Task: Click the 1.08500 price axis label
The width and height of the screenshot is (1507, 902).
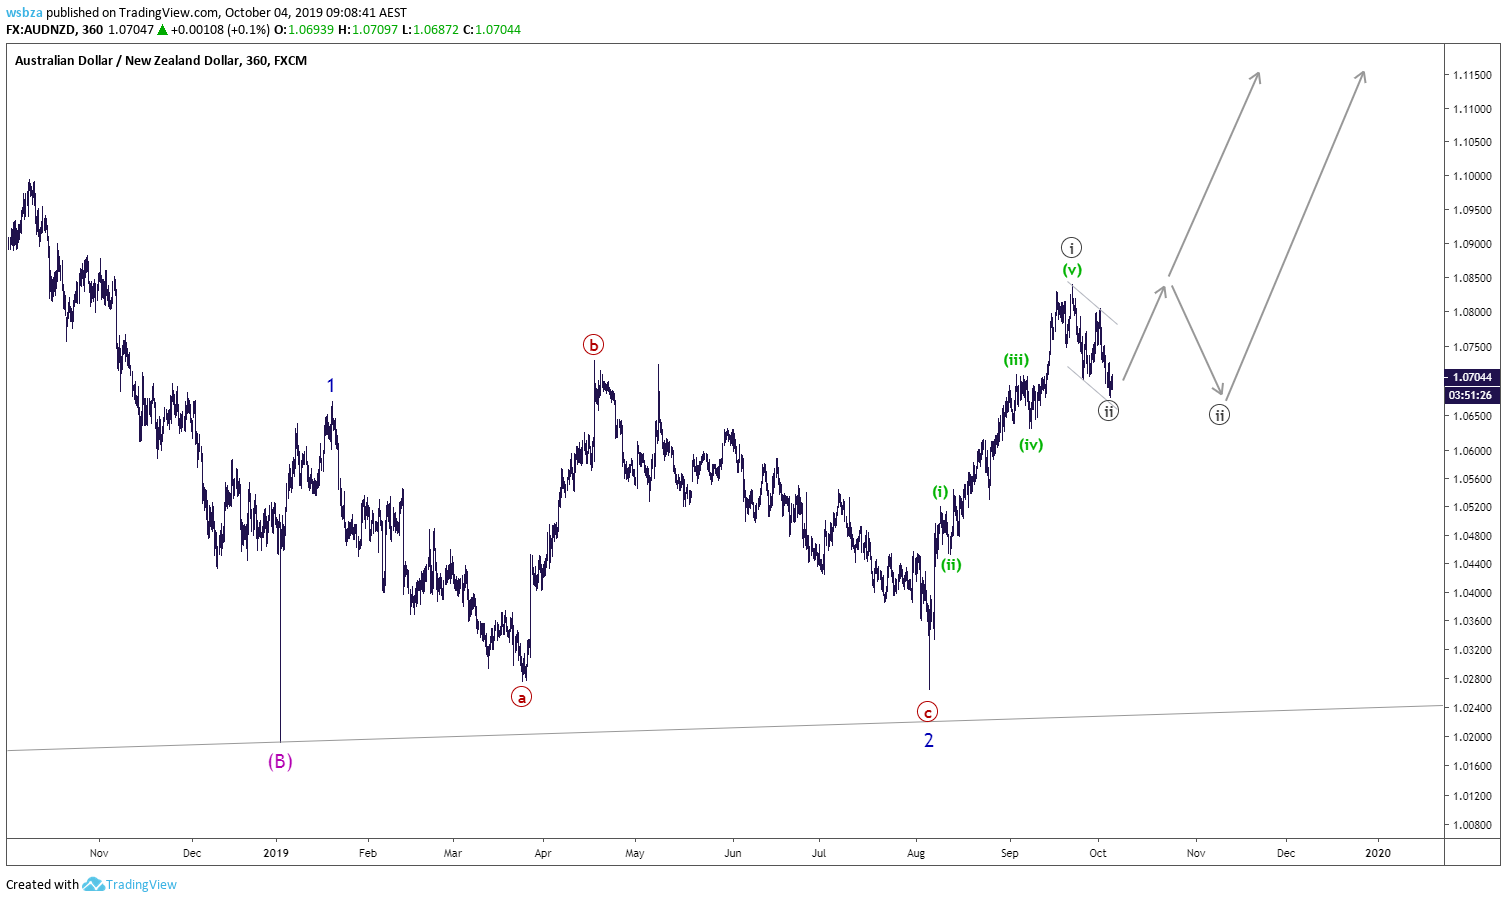Action: [x=1472, y=278]
